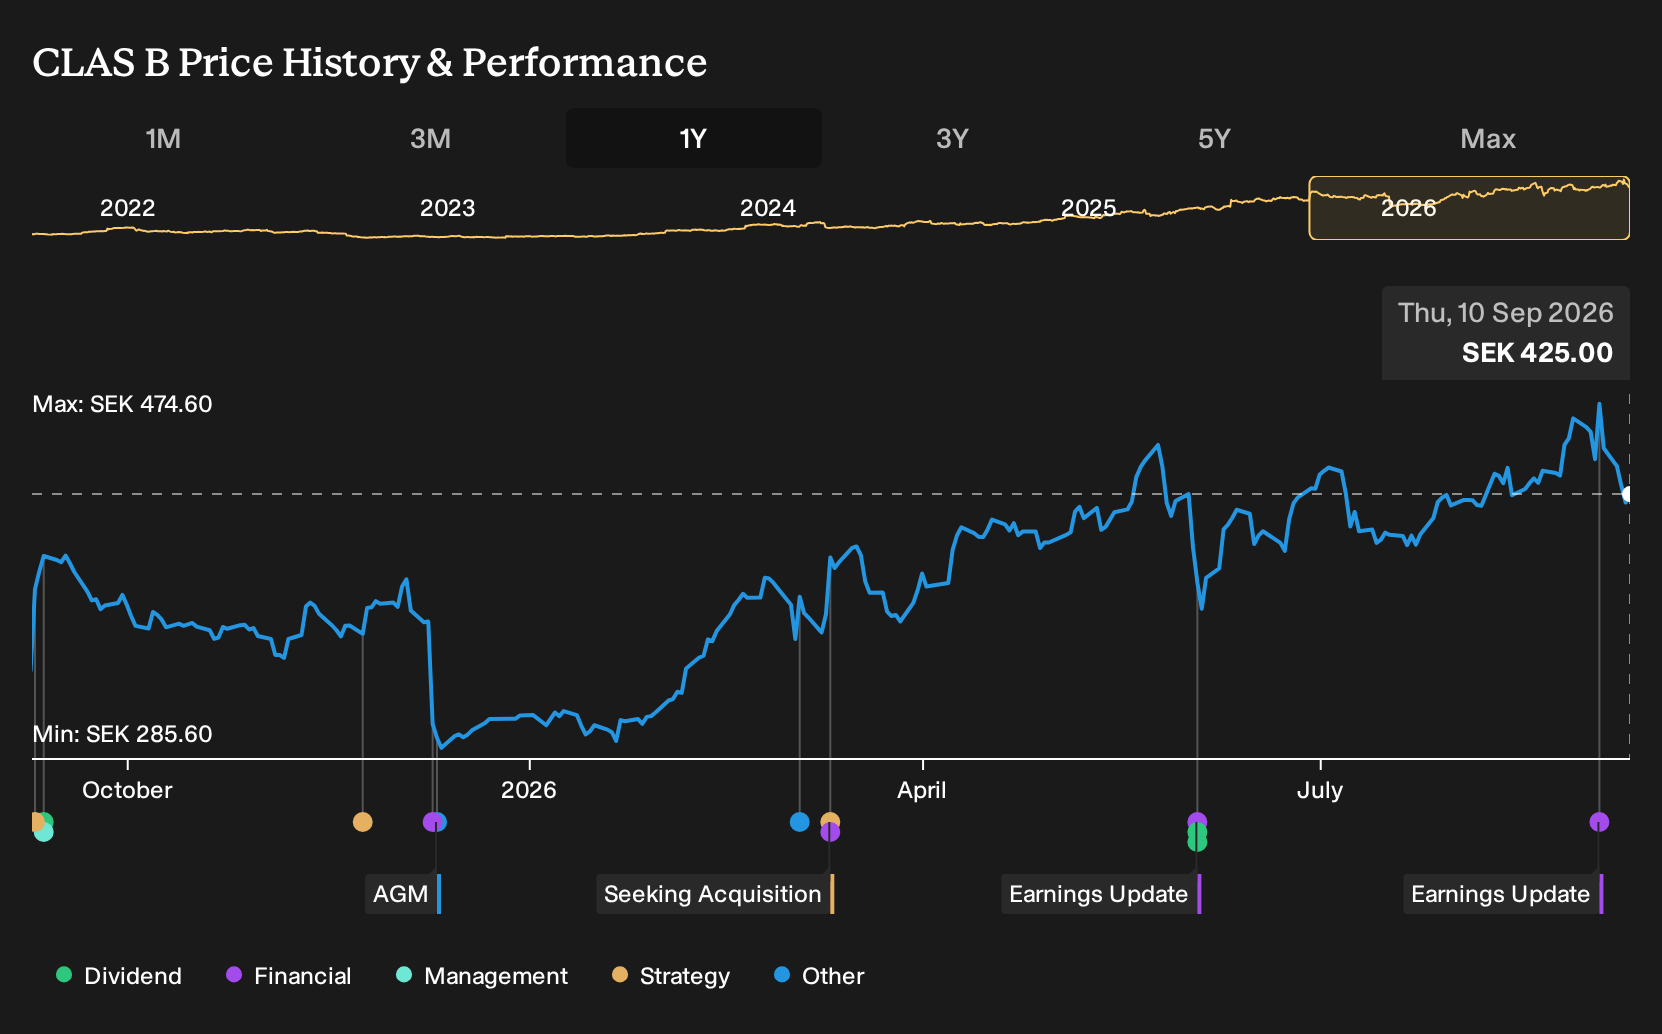The height and width of the screenshot is (1034, 1662).
Task: Click the purple Financial dot above AGM
Action: coord(431,822)
